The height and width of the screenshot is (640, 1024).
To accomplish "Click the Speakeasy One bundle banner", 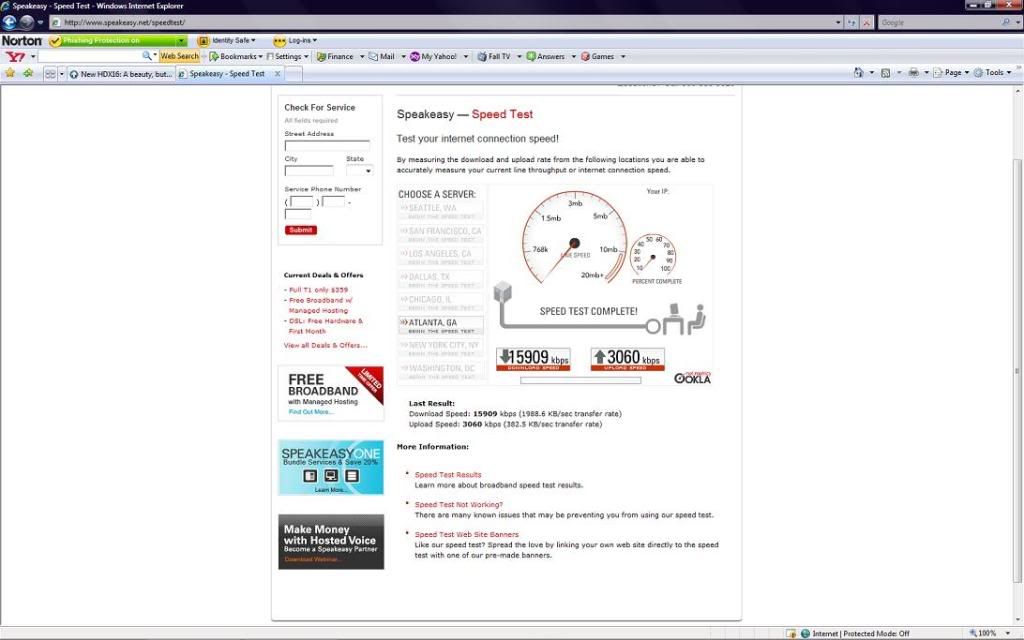I will [331, 468].
